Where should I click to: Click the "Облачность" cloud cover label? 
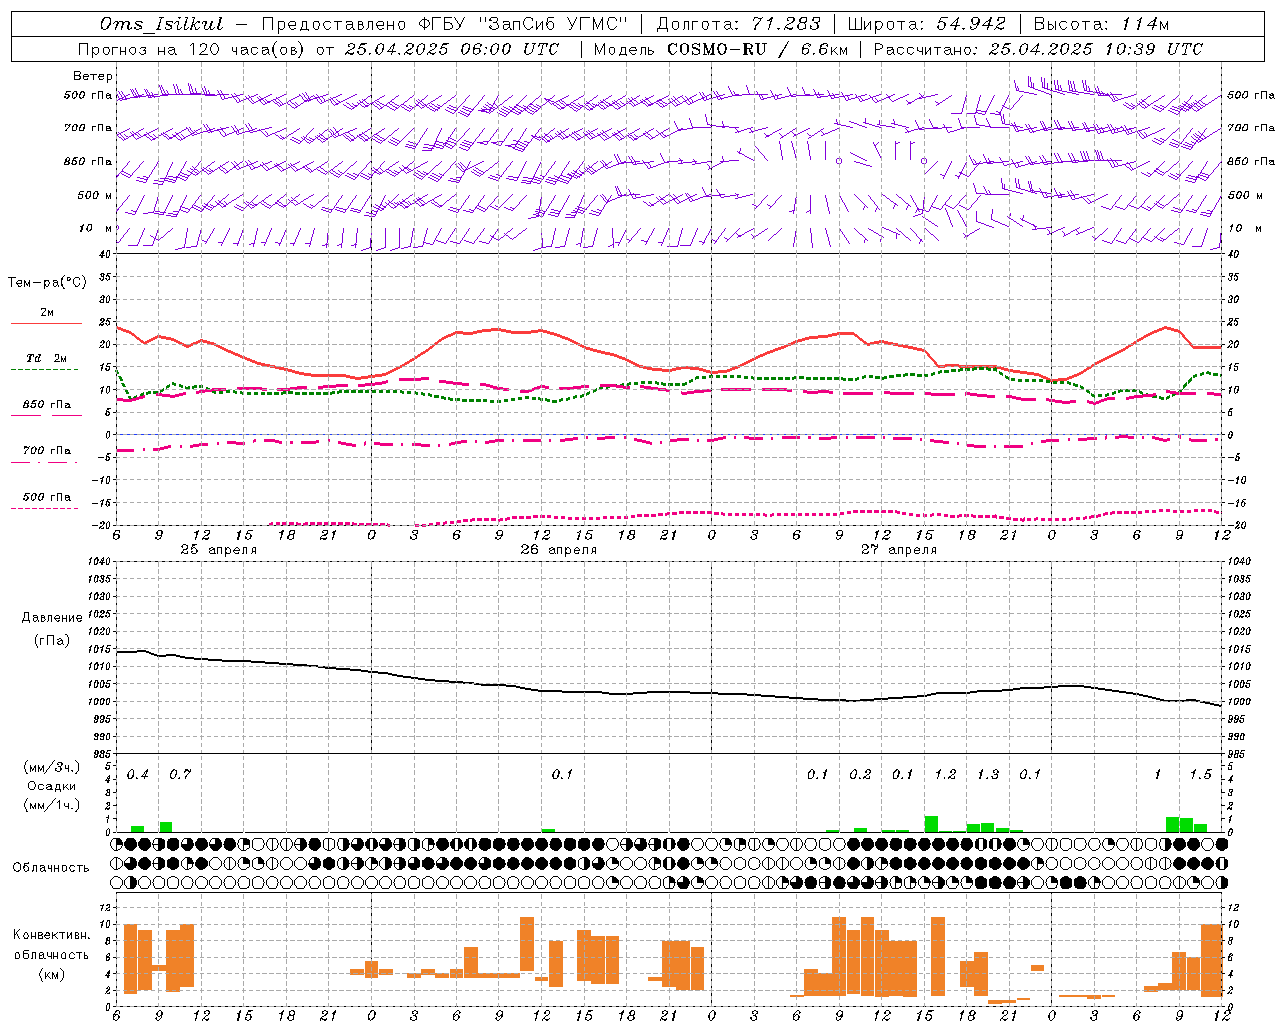51,867
